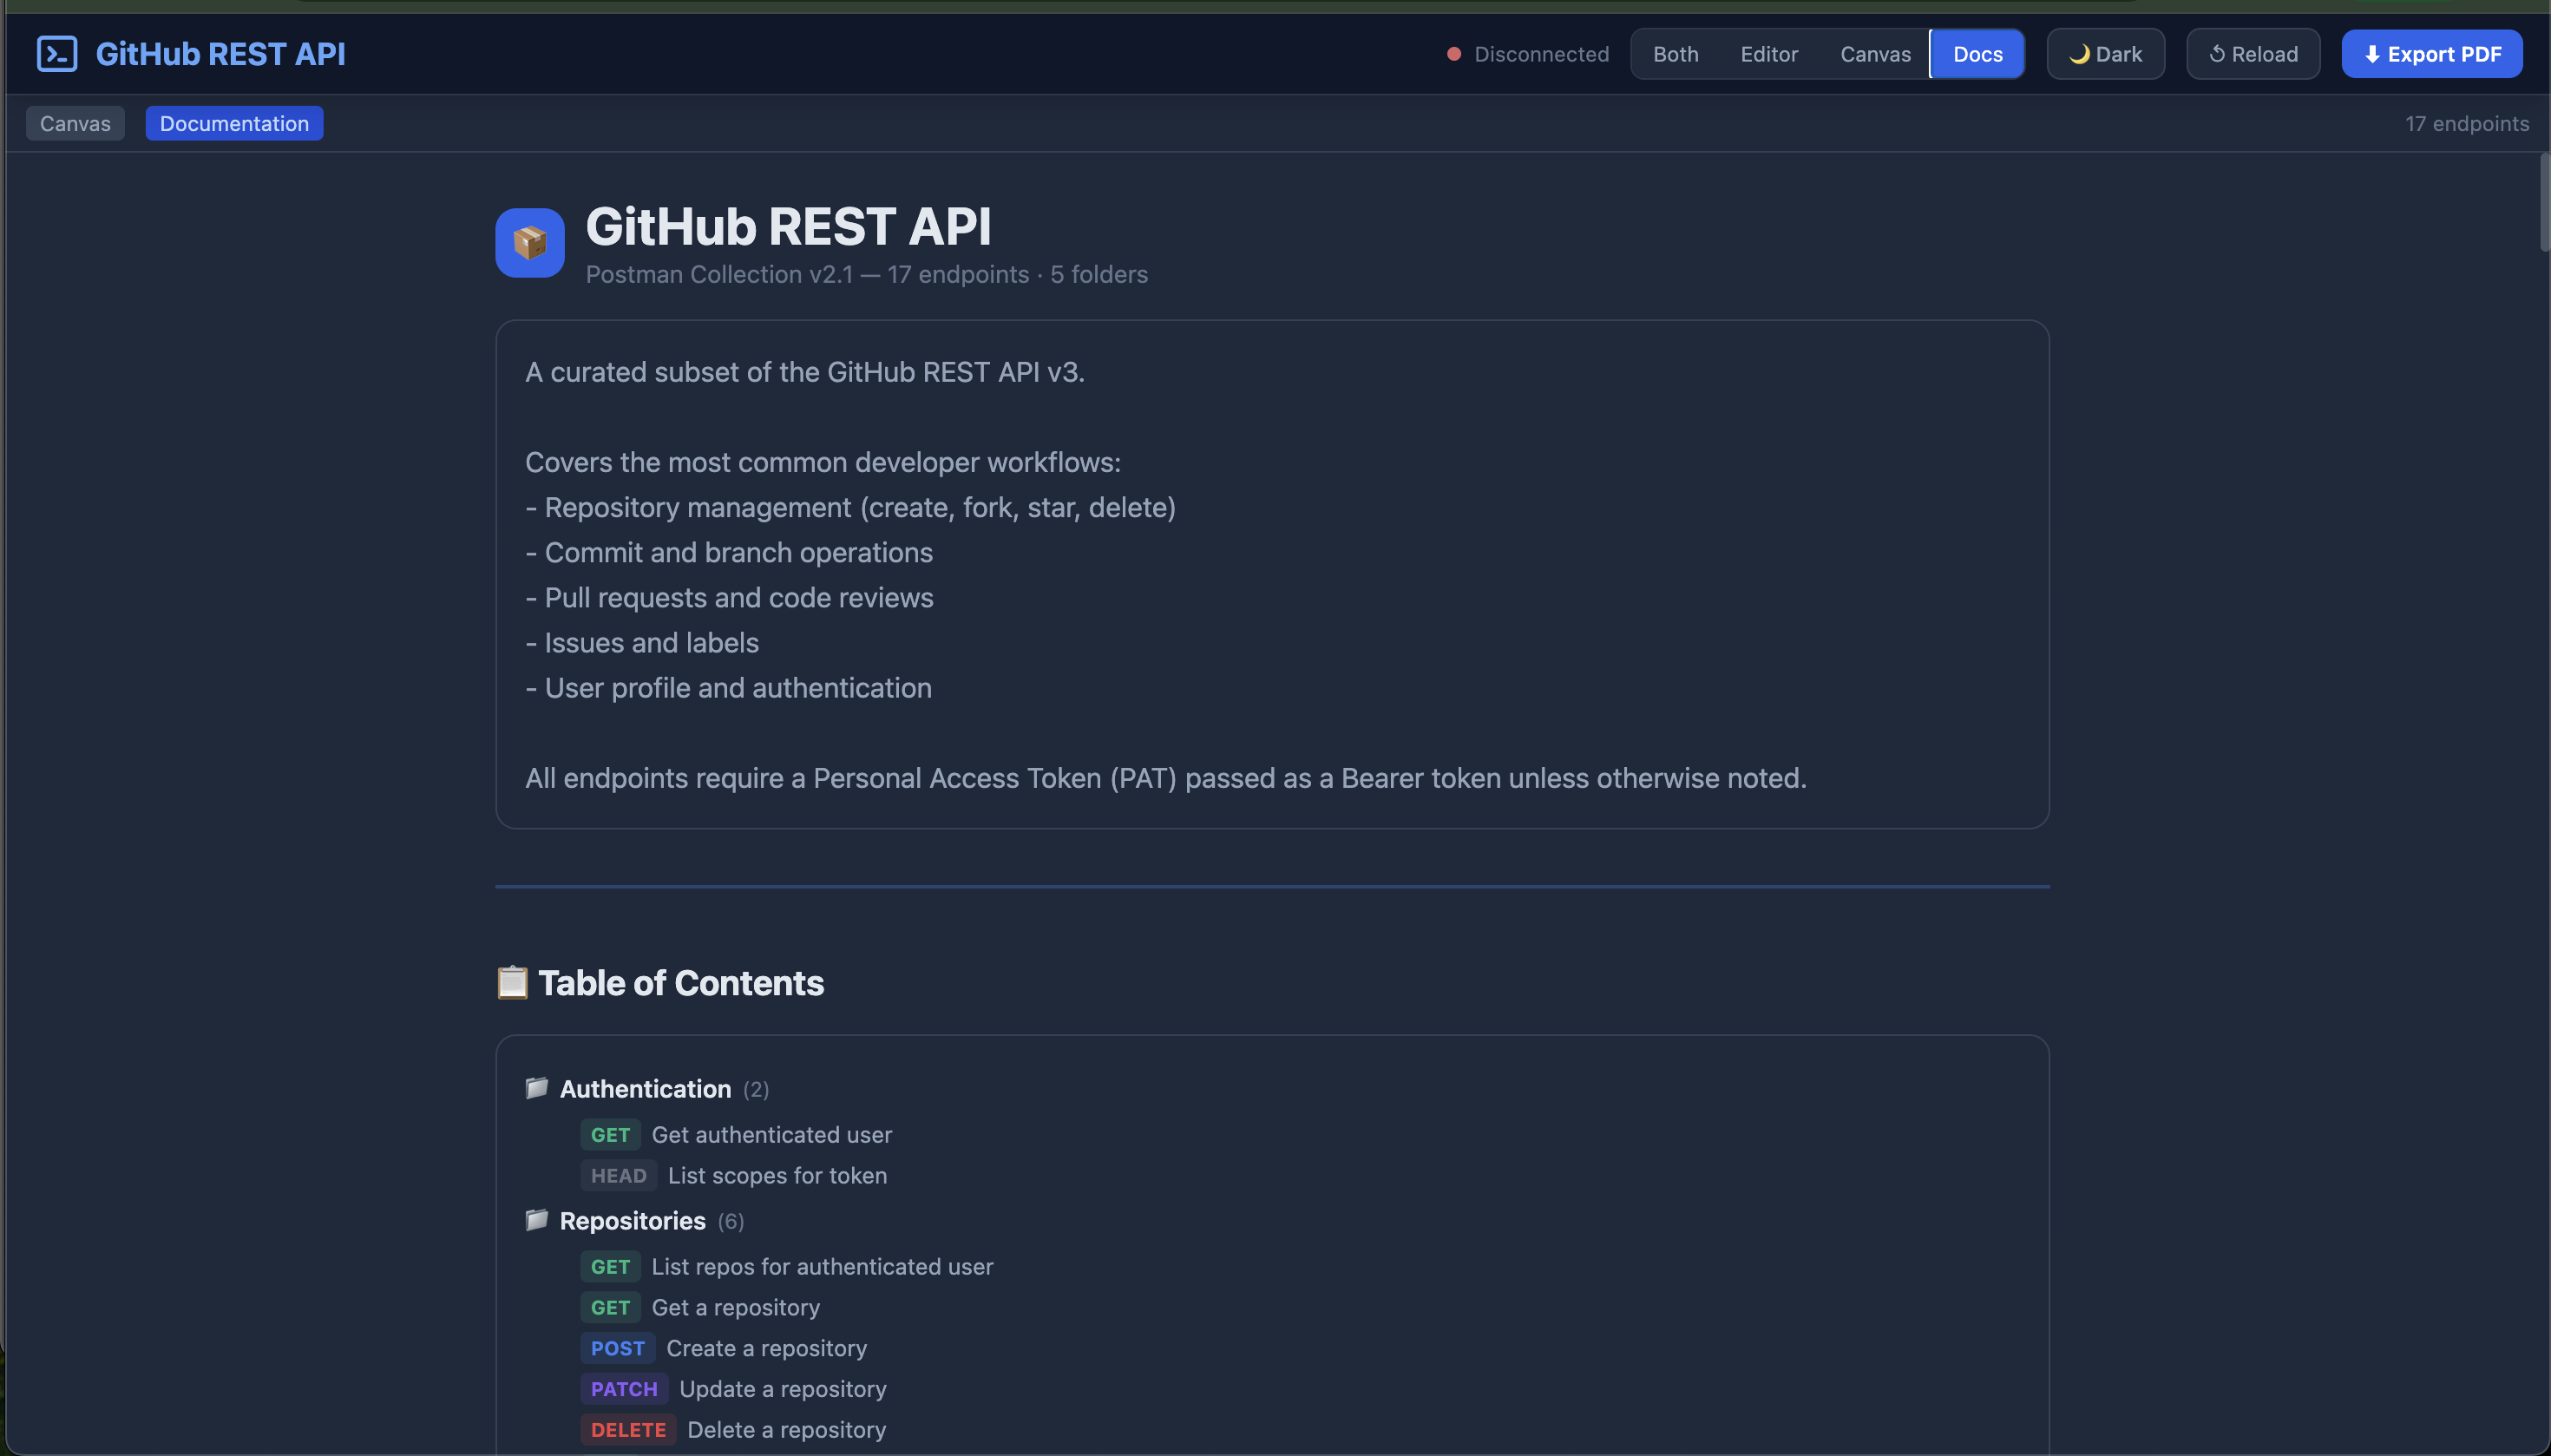Screen dimensions: 2551x1456
Task: Toggle the Dark theme button
Action: [2106, 54]
